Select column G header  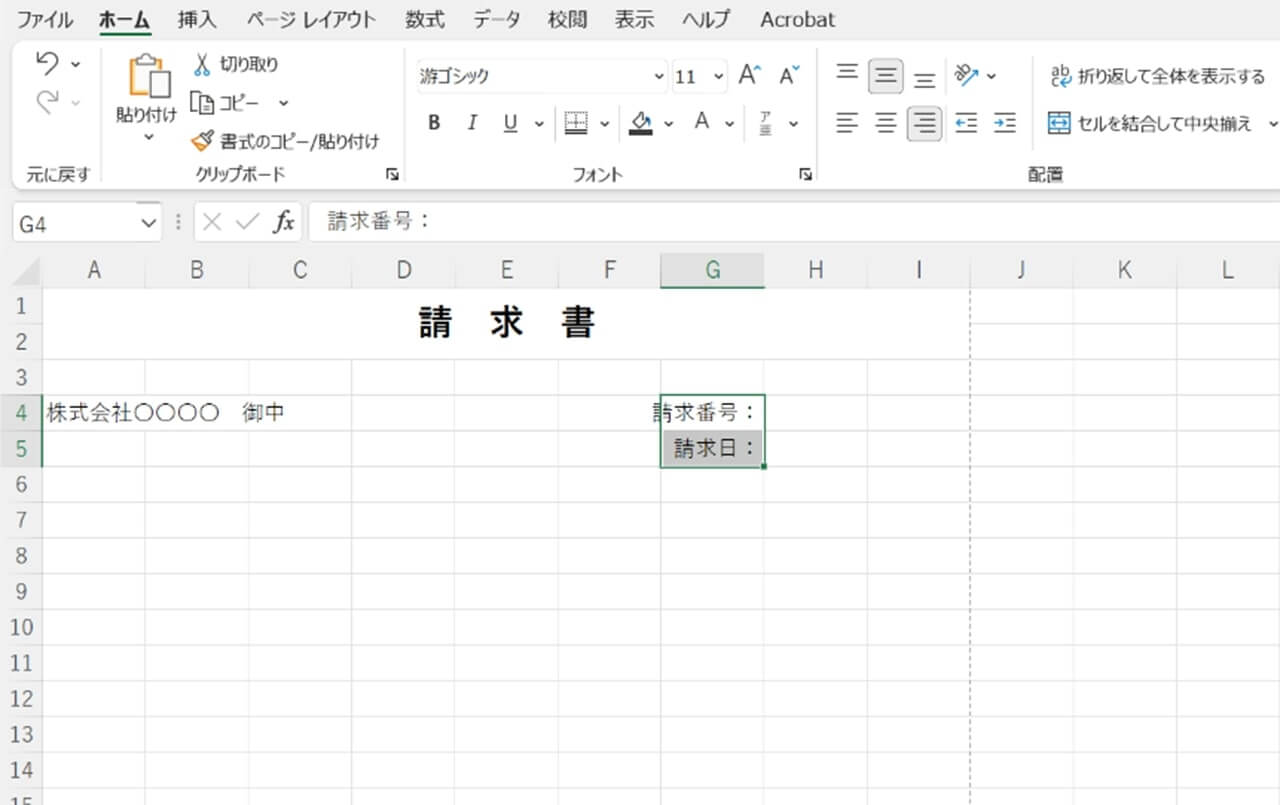coord(712,271)
